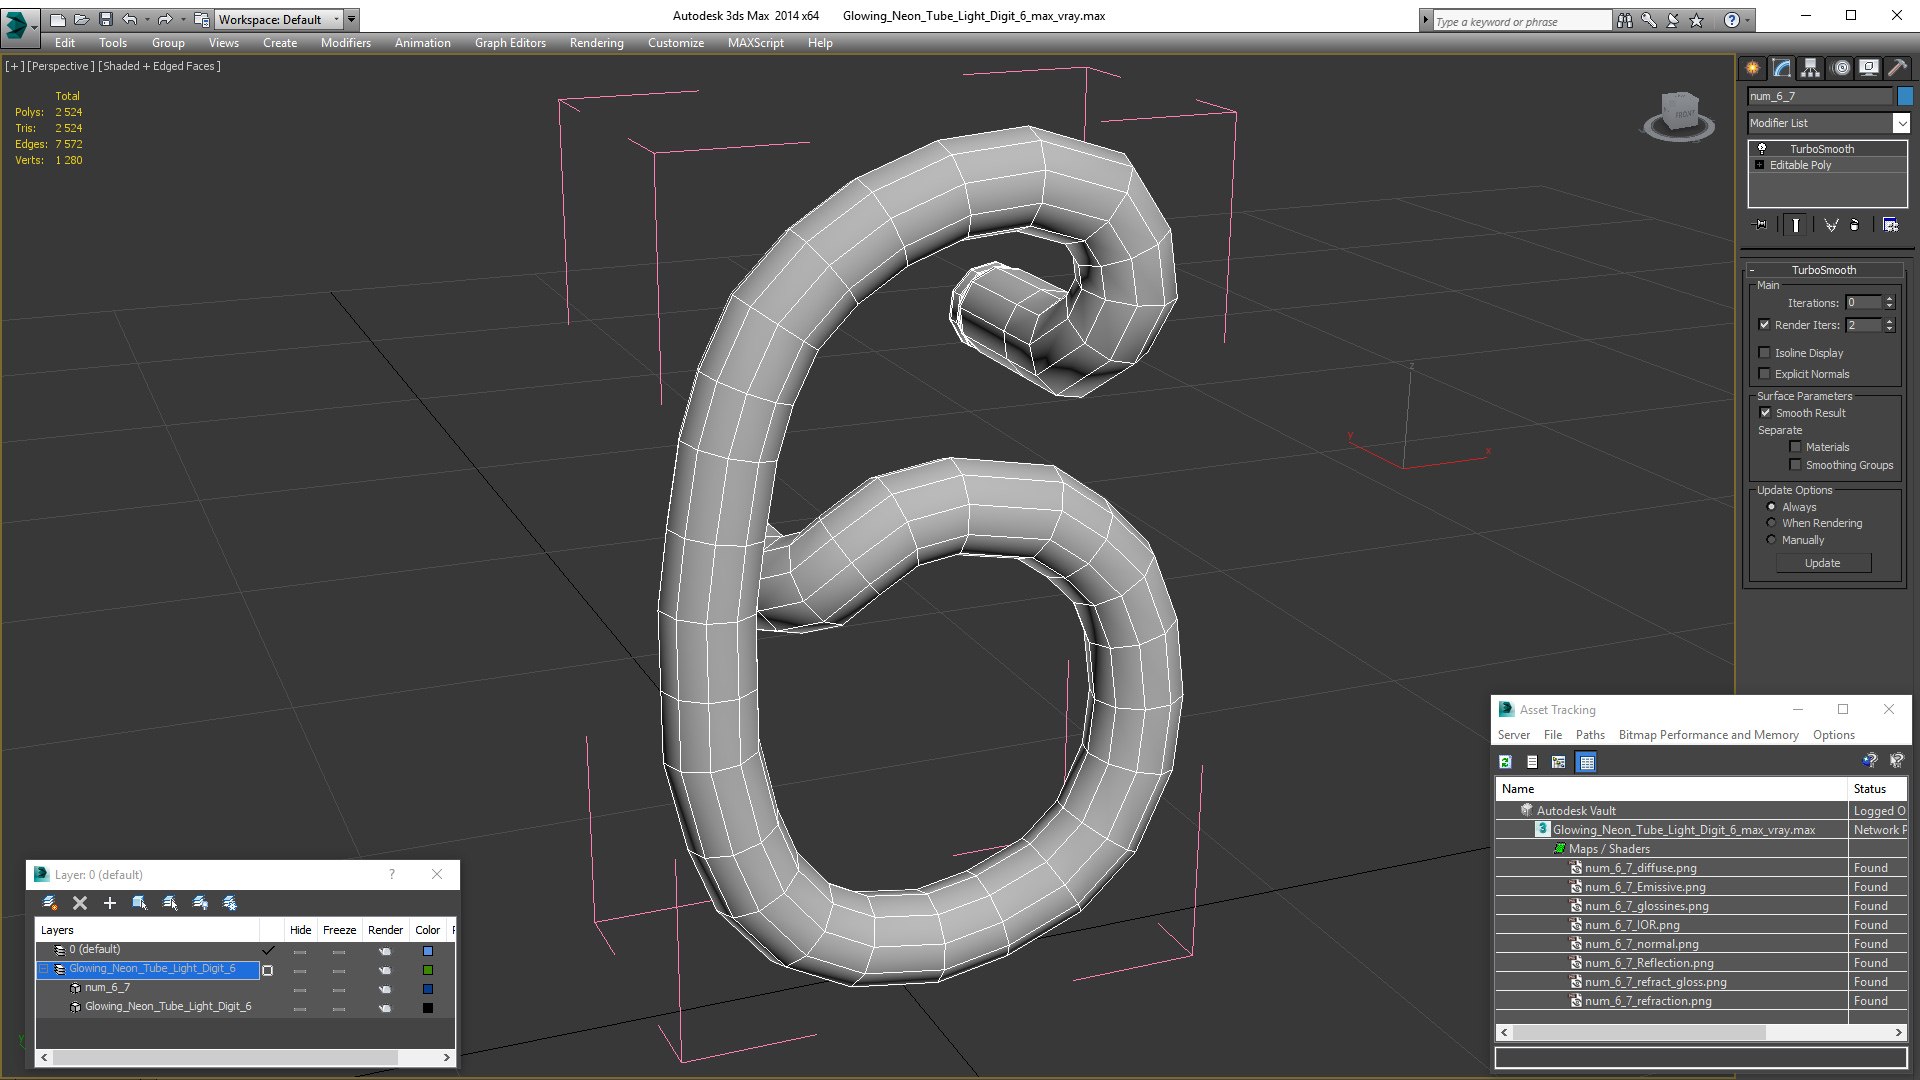
Task: Refresh the Asset Tracking list
Action: (x=1505, y=762)
